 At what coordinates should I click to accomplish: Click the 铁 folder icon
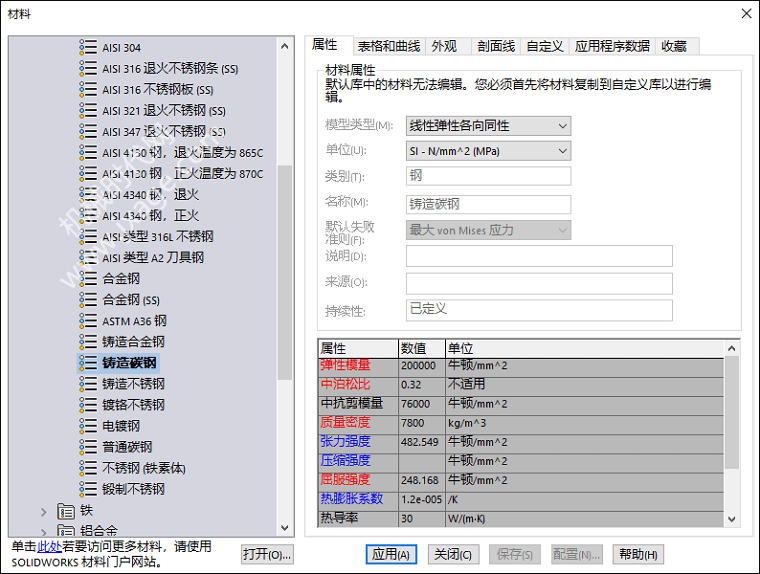click(66, 510)
